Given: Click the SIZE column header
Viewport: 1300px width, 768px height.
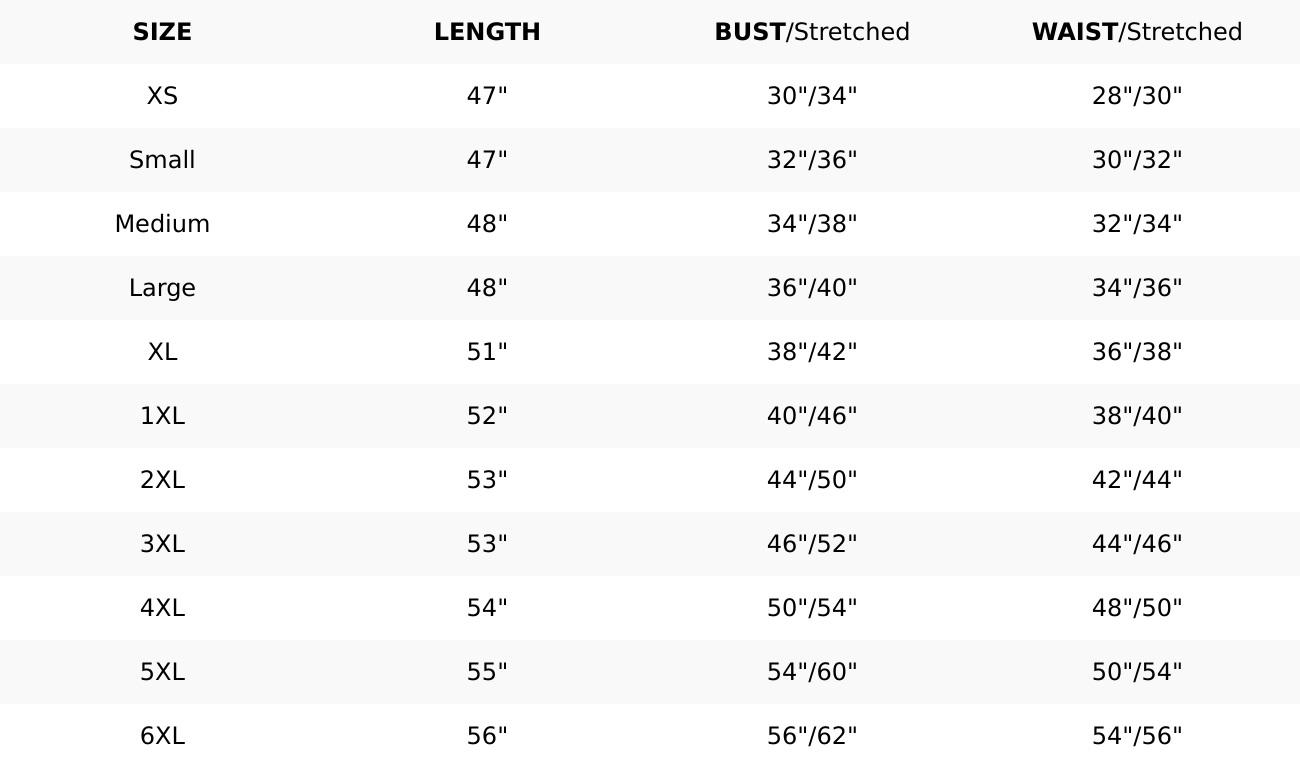Looking at the screenshot, I should 162,32.
